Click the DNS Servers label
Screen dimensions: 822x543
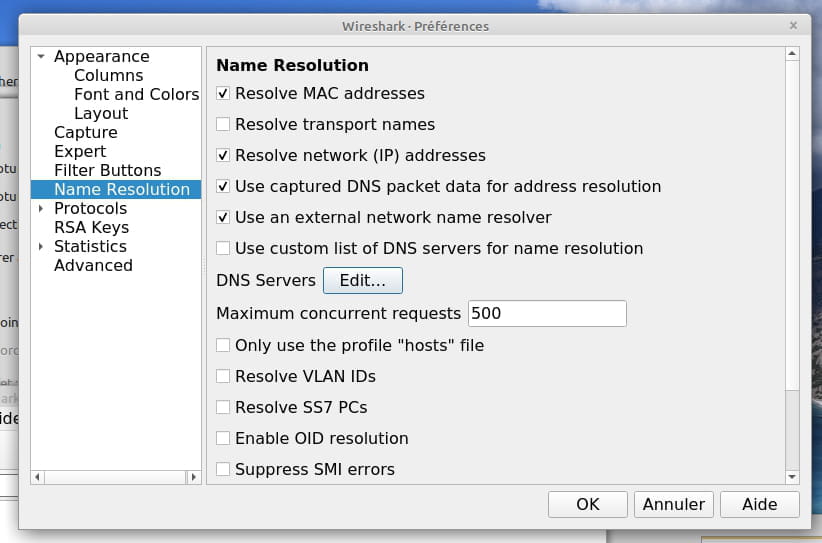click(266, 280)
